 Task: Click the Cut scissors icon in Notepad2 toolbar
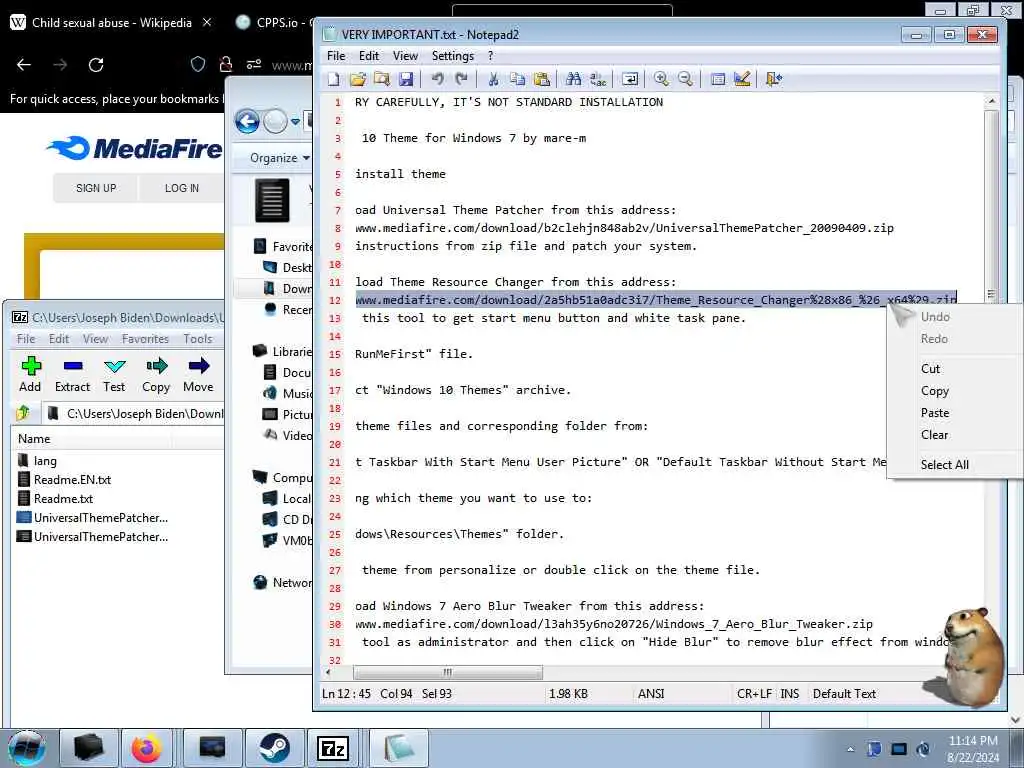coord(493,80)
